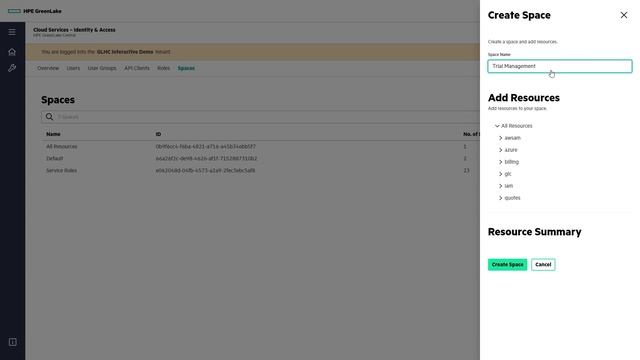Select the awsam tree label
Image resolution: width=640 pixels, height=360 pixels.
512,138
